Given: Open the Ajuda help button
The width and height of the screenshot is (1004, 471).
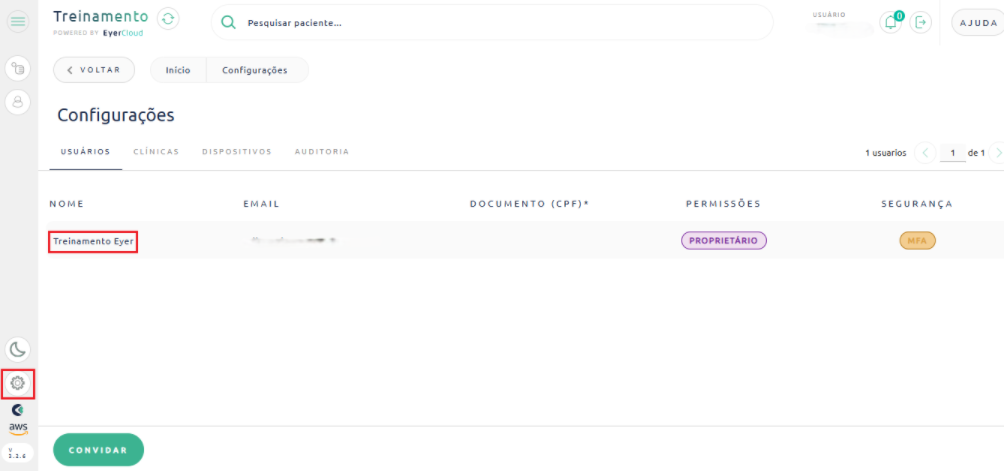Looking at the screenshot, I should (x=975, y=22).
